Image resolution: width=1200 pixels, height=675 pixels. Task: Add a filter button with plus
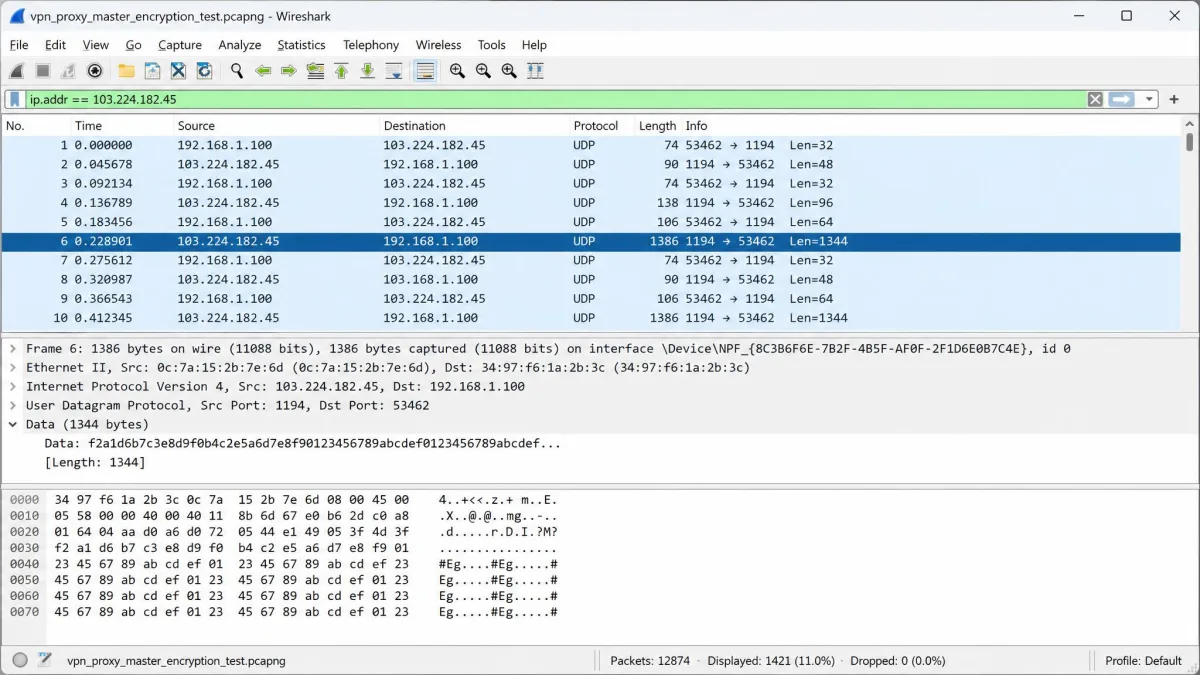coord(1174,99)
